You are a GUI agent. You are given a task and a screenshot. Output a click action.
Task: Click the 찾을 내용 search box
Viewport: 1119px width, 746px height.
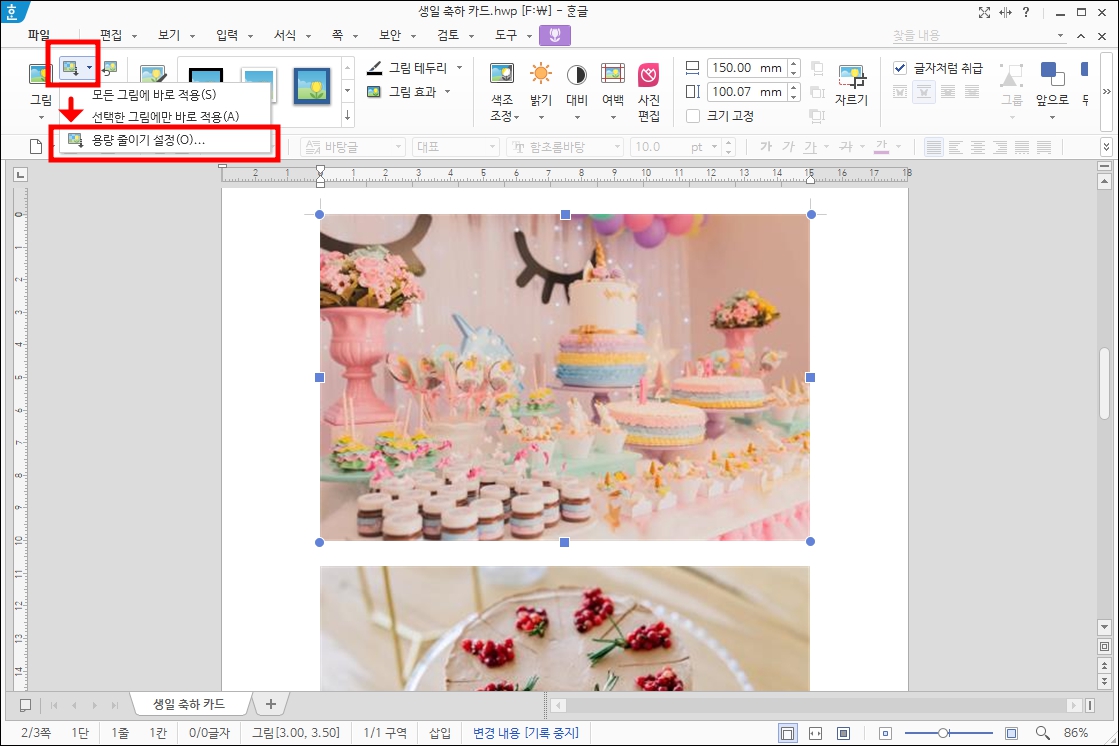click(x=973, y=35)
